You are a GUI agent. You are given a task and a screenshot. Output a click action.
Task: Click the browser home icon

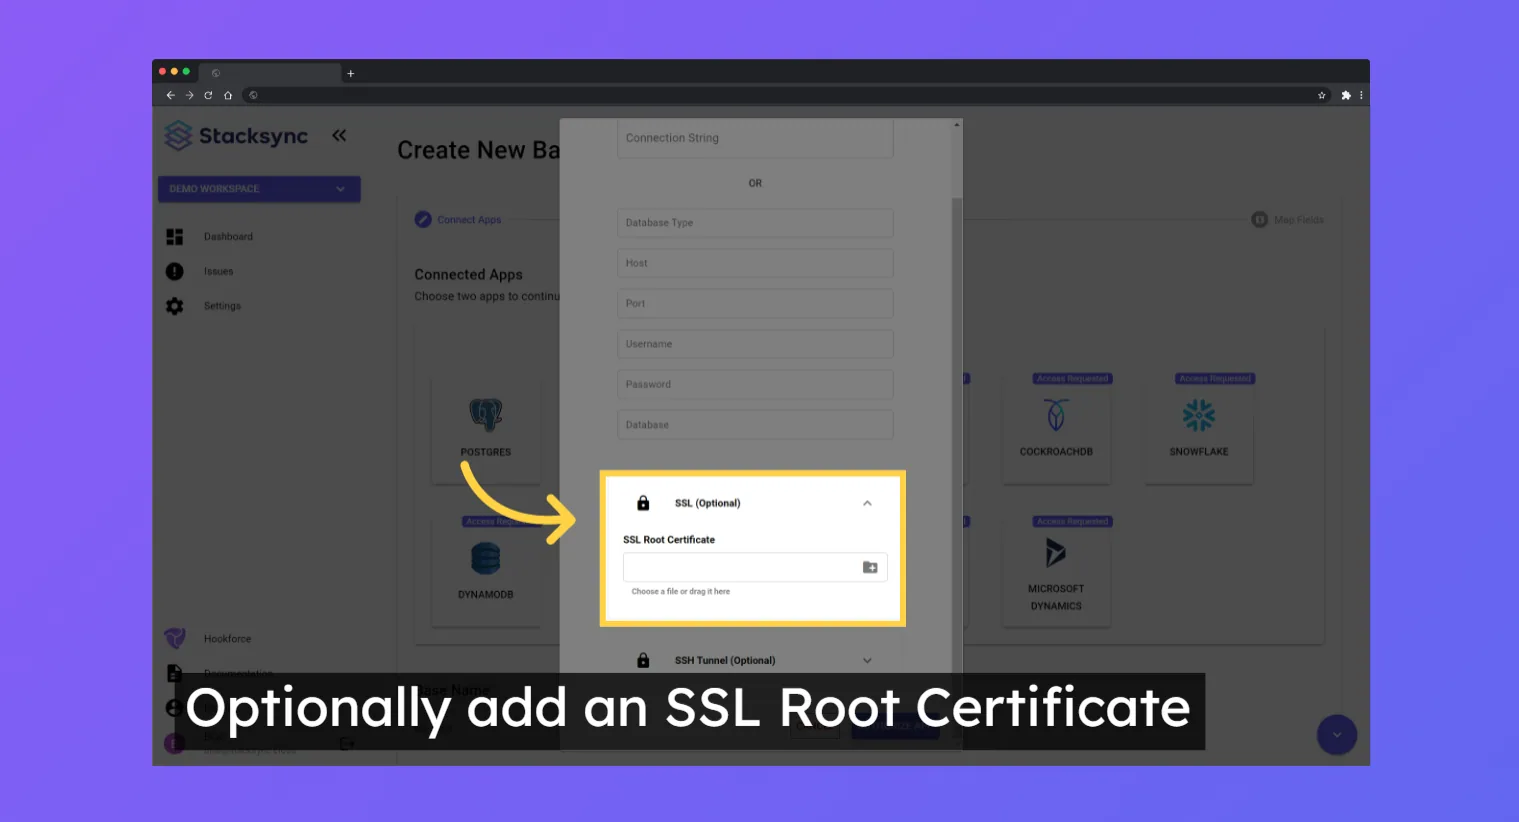pos(228,95)
